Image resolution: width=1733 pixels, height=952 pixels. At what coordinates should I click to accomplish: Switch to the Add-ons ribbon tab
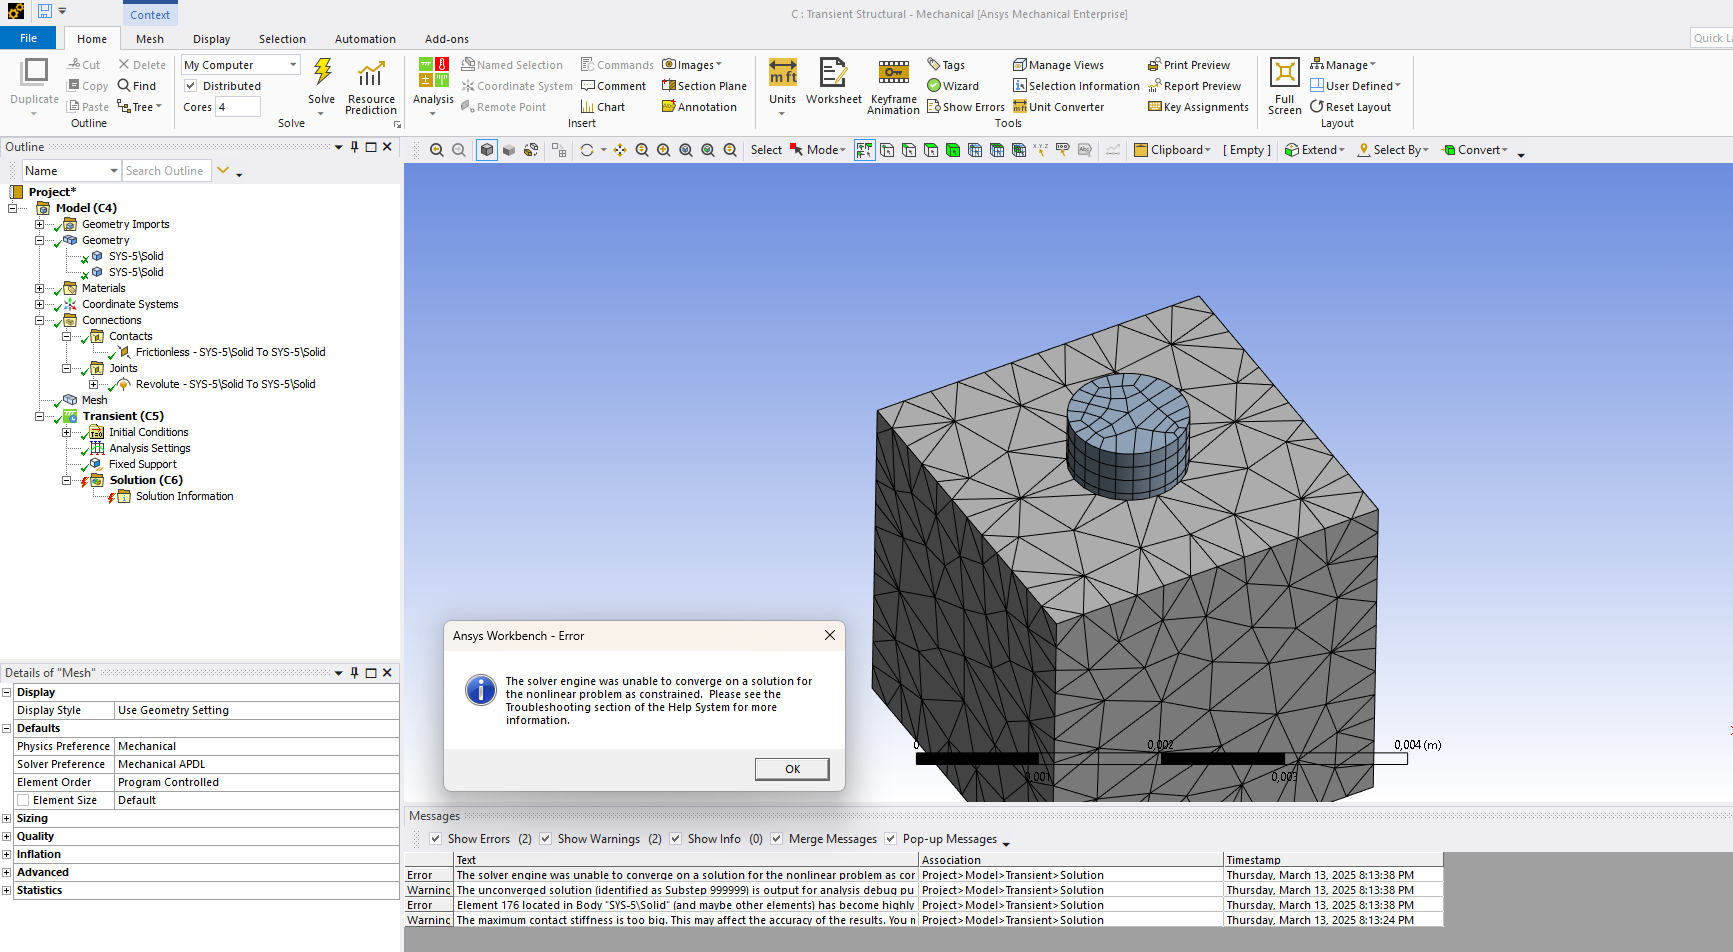[446, 39]
